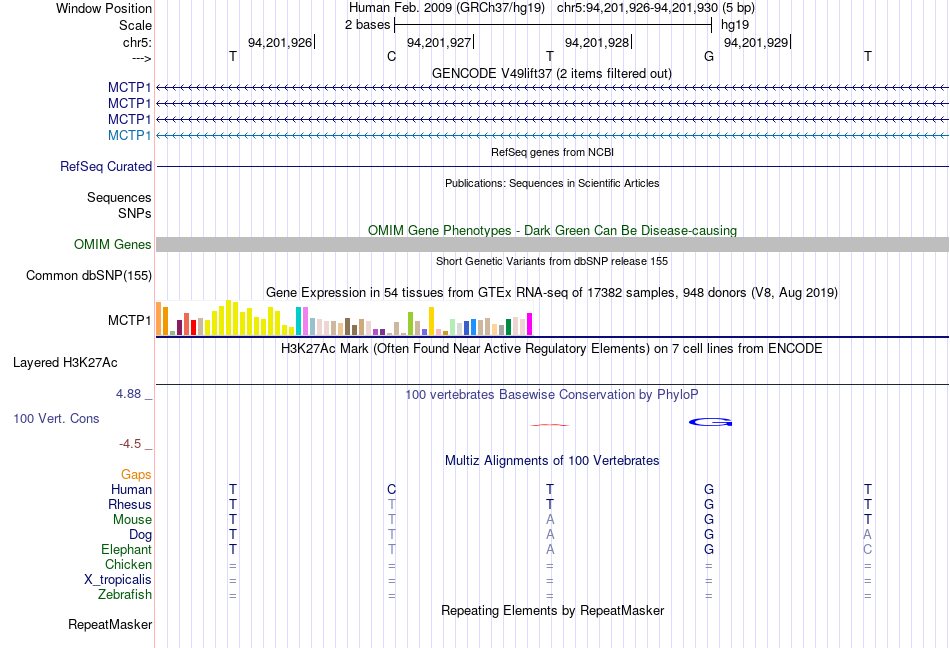The height and width of the screenshot is (648, 950).
Task: Click the Window Position track label
Action: 104,8
